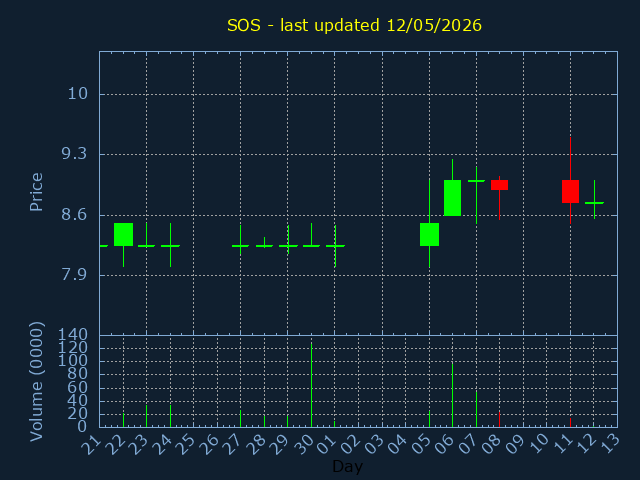Image resolution: width=640 pixels, height=480 pixels.
Task: Click the day tick label "03"
Action: [x=374, y=444]
